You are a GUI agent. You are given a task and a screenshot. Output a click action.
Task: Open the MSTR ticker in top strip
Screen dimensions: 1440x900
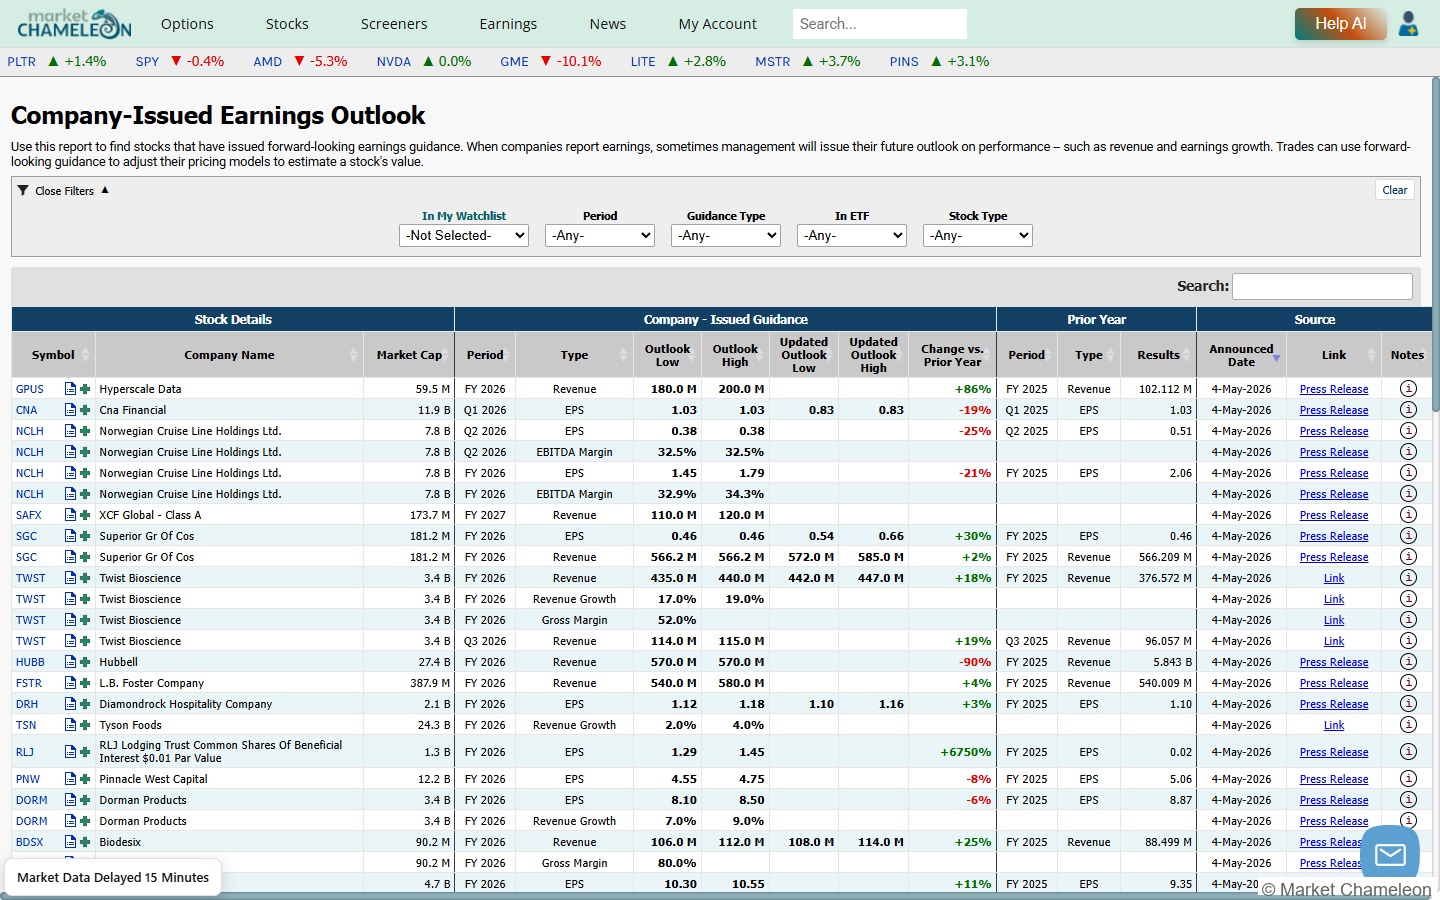point(773,61)
